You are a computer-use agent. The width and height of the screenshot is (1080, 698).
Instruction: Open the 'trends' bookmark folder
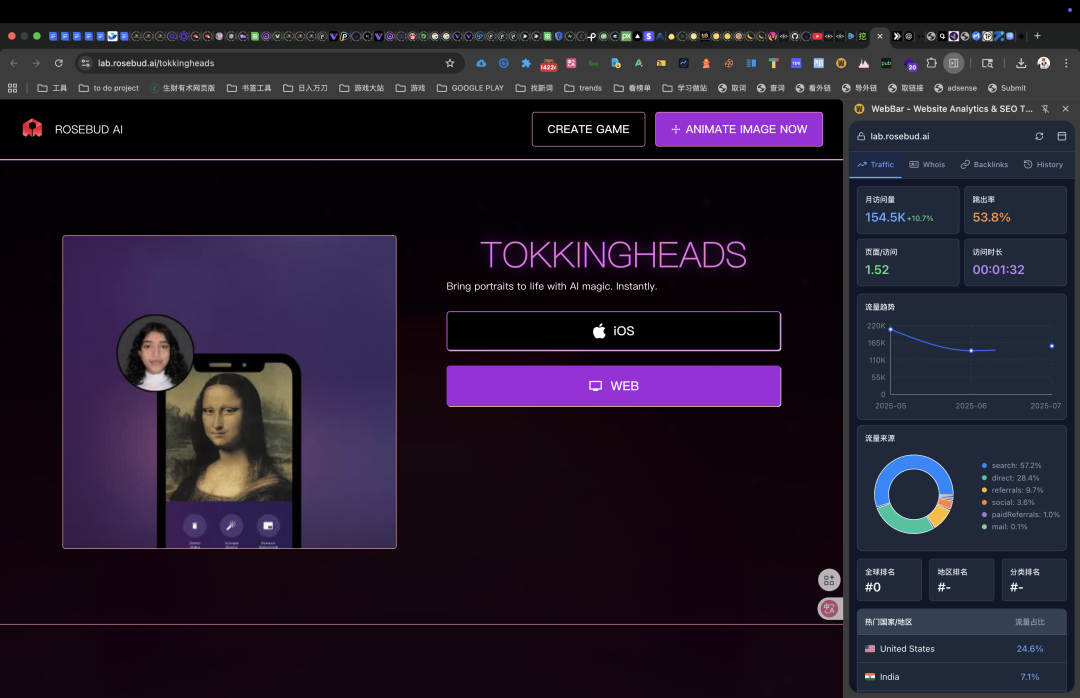(x=583, y=88)
